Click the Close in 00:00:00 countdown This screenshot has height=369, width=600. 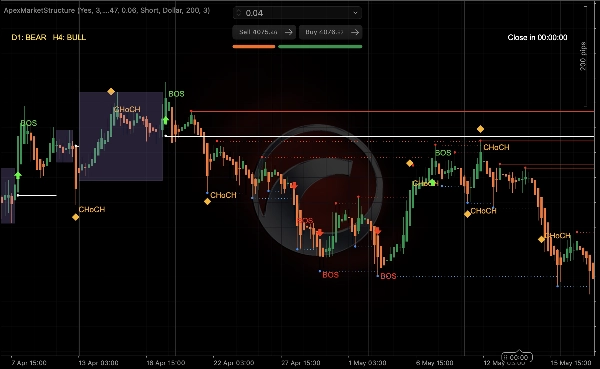[537, 38]
